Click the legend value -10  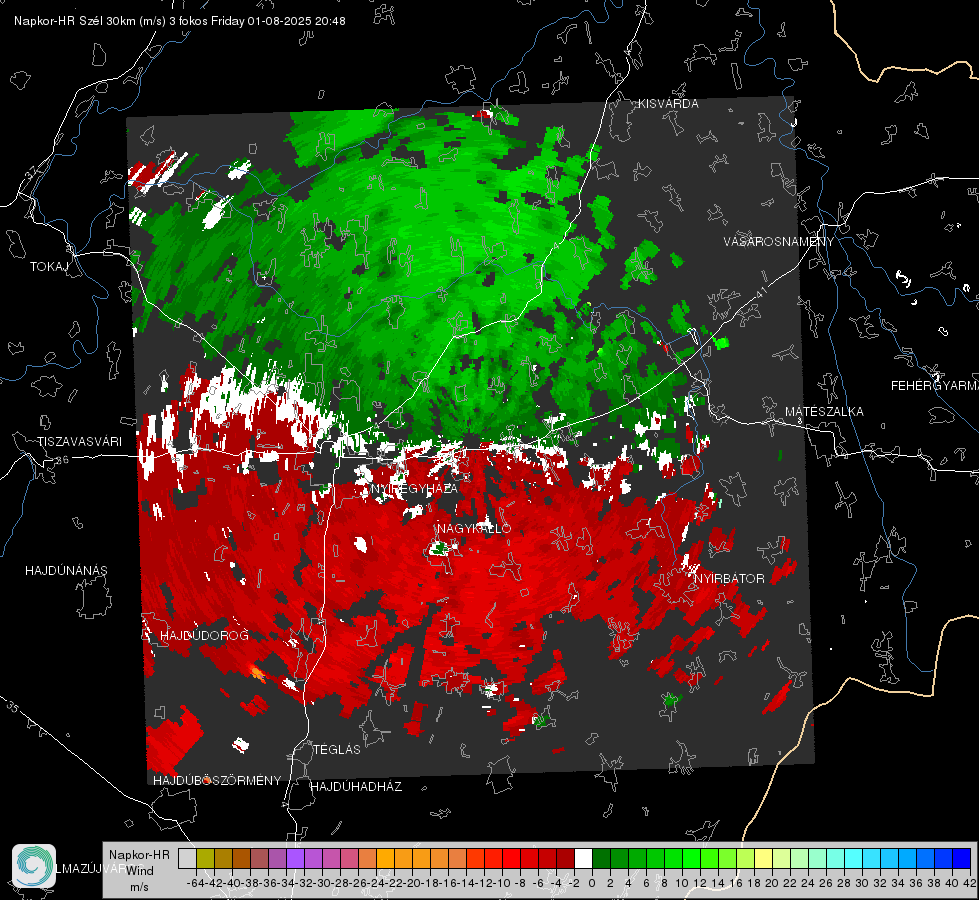point(501,883)
